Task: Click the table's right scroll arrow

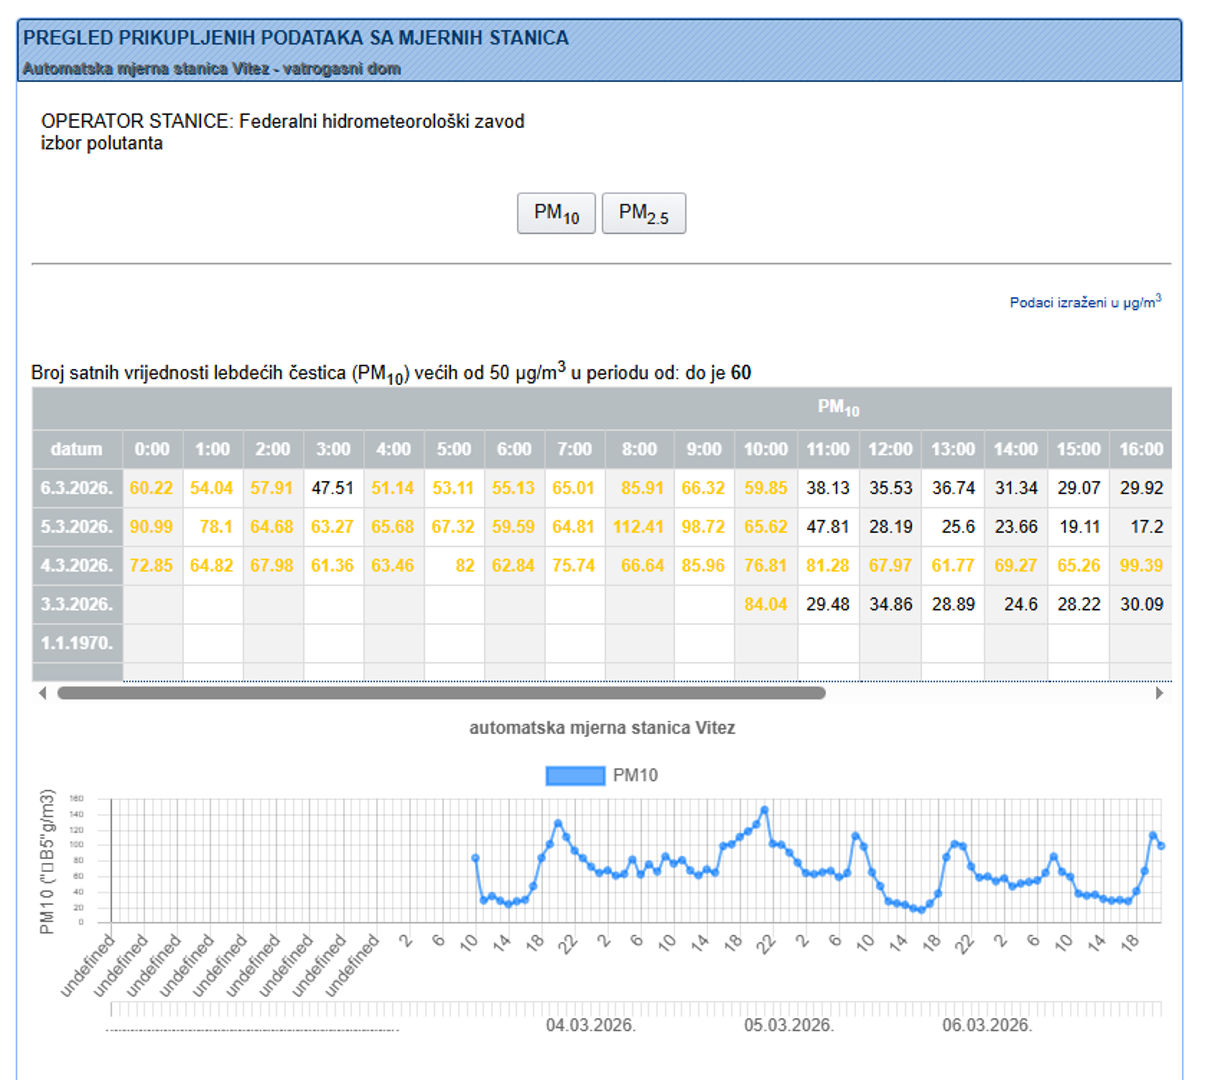Action: coord(1159,693)
